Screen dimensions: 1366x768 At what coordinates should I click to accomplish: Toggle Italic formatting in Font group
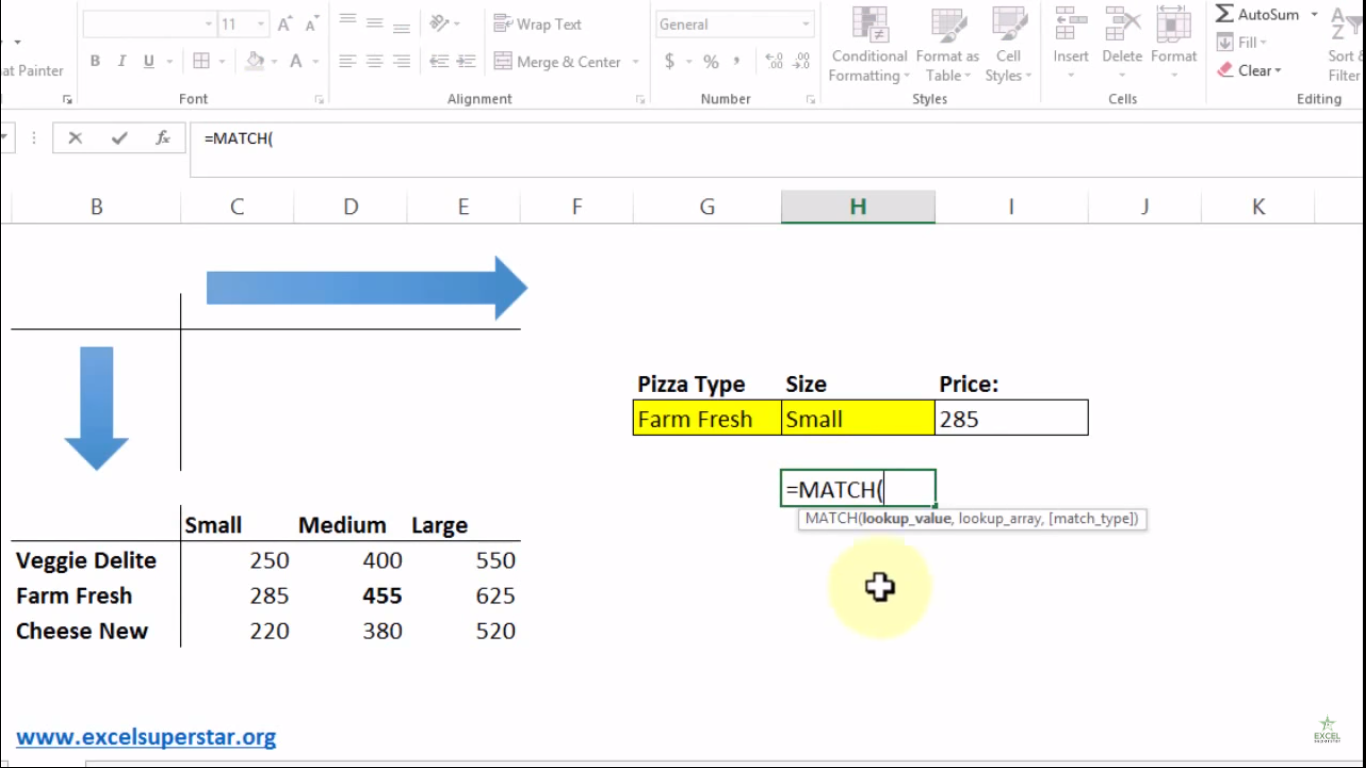[x=122, y=62]
